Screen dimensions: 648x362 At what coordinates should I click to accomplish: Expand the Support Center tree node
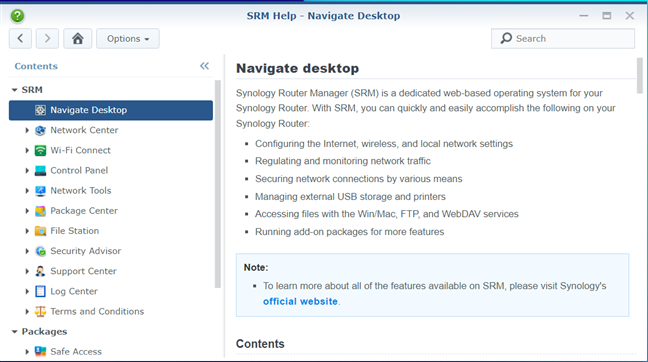pos(27,271)
